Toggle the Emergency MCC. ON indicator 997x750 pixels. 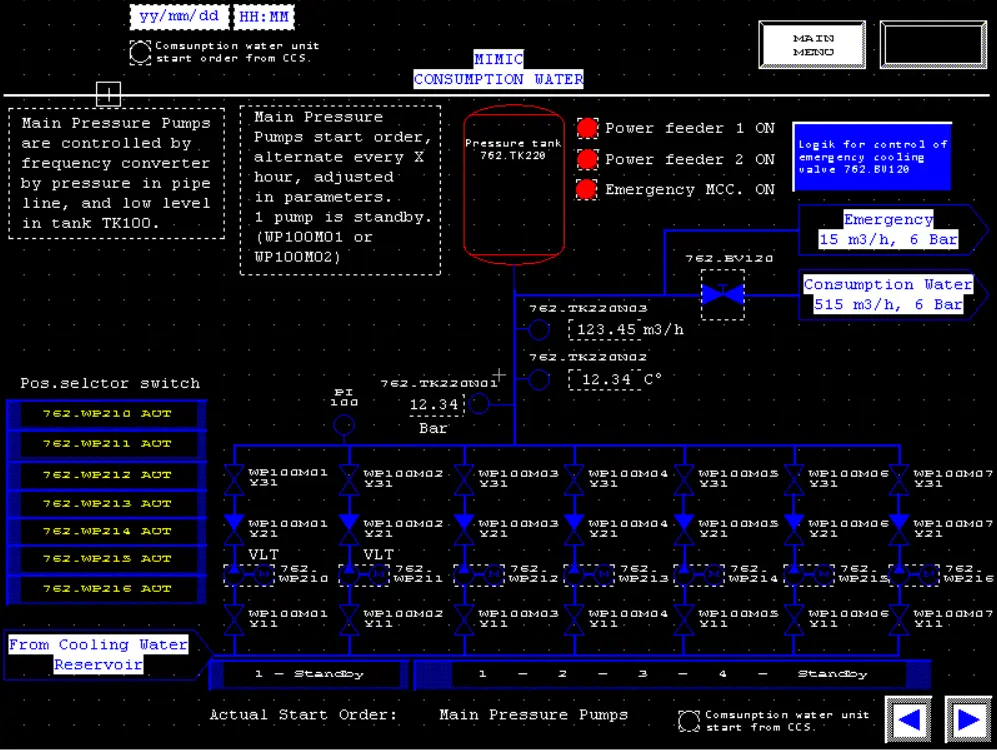[x=587, y=189]
